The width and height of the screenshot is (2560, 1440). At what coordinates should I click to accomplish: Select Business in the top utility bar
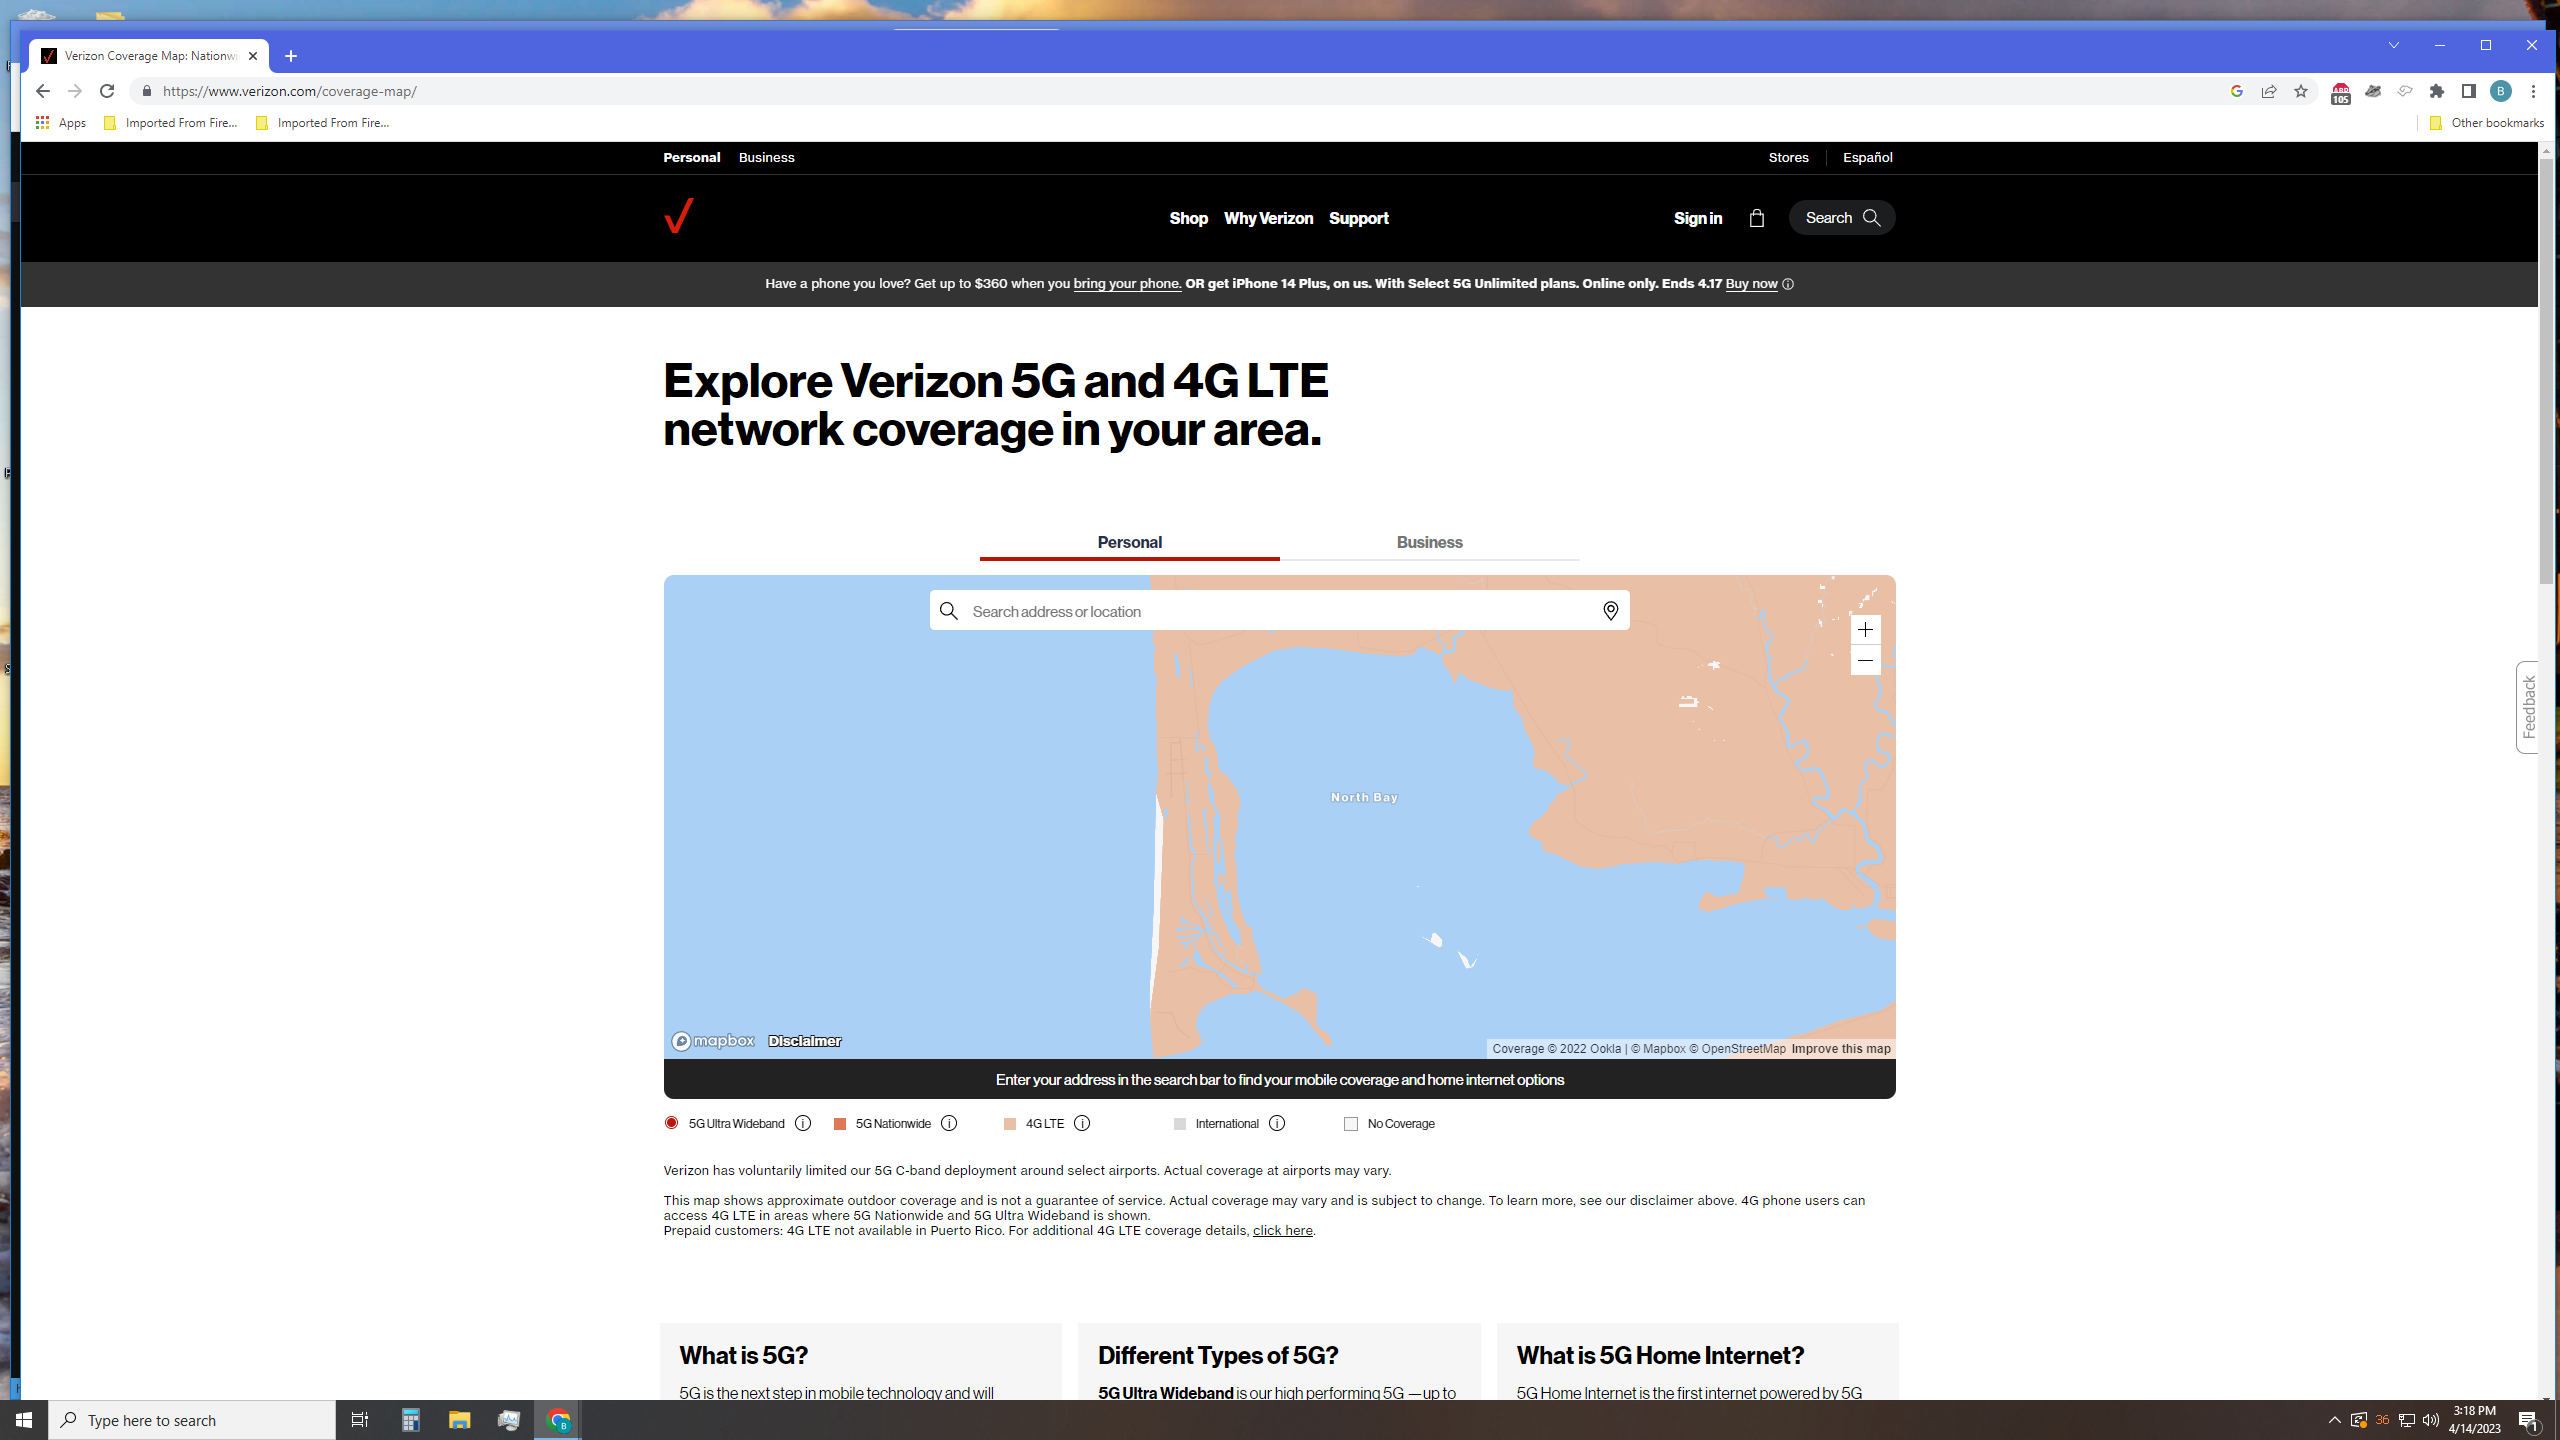click(x=766, y=157)
